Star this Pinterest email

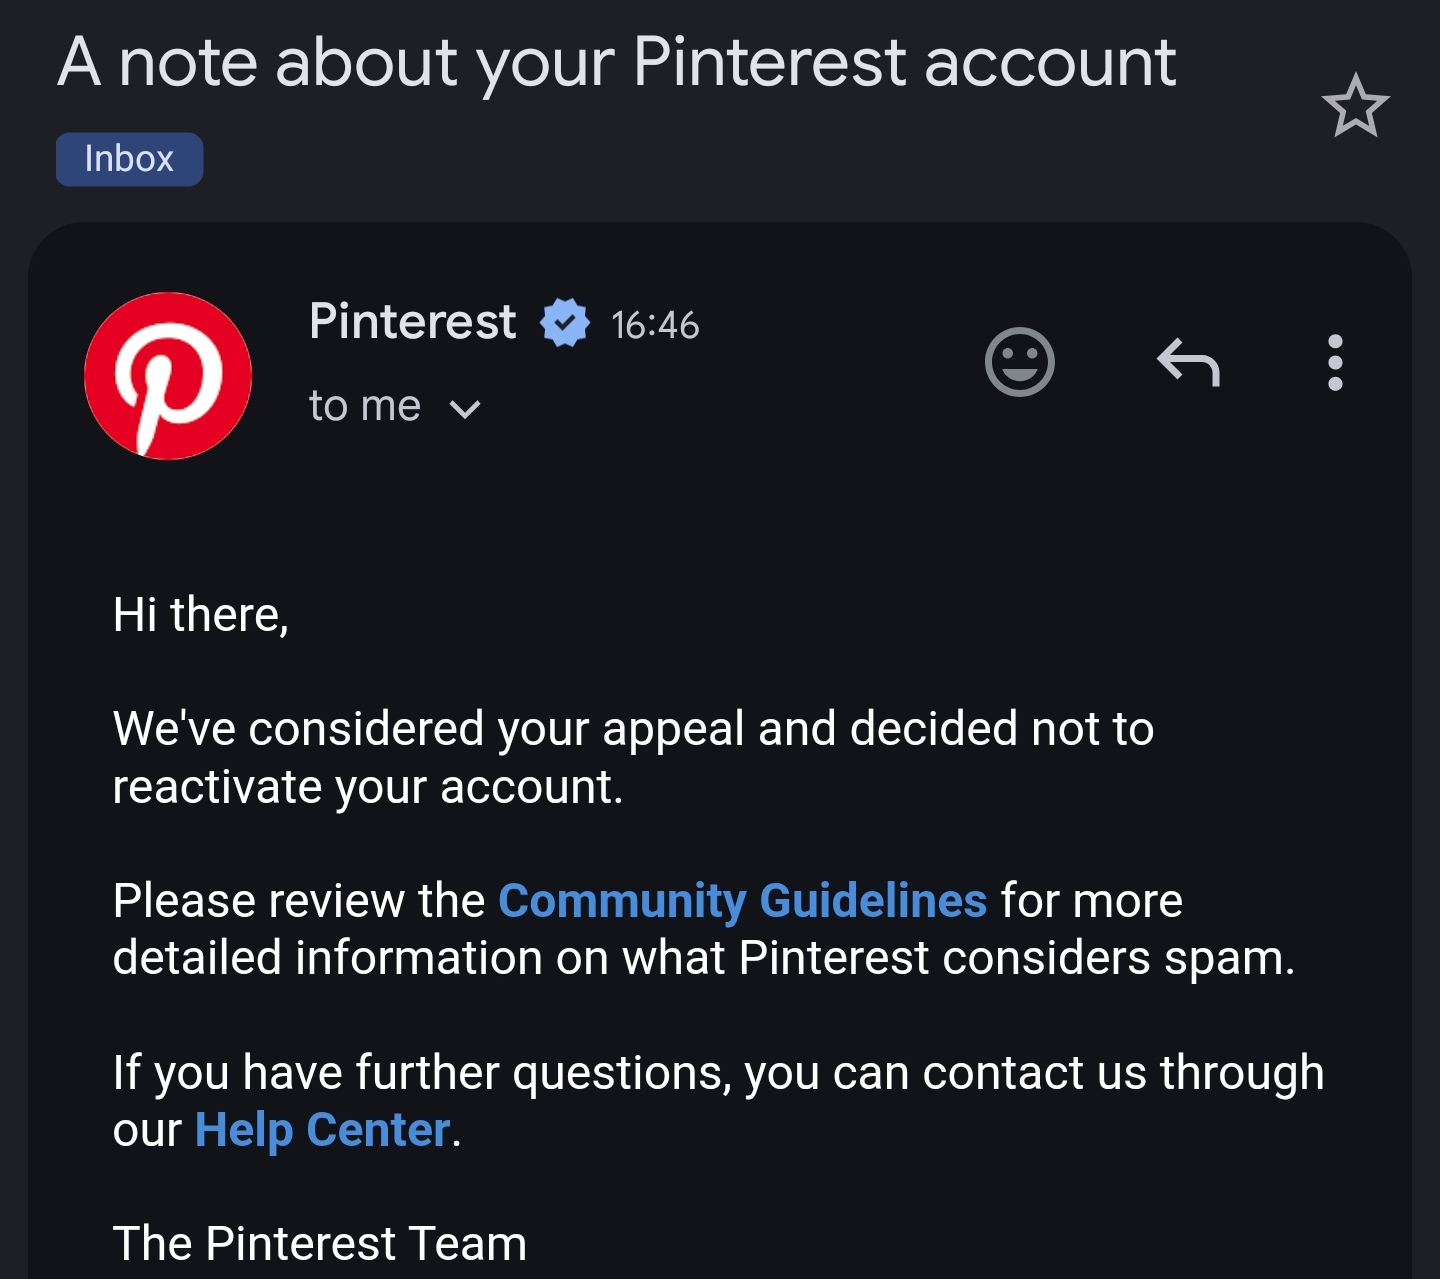coord(1355,106)
